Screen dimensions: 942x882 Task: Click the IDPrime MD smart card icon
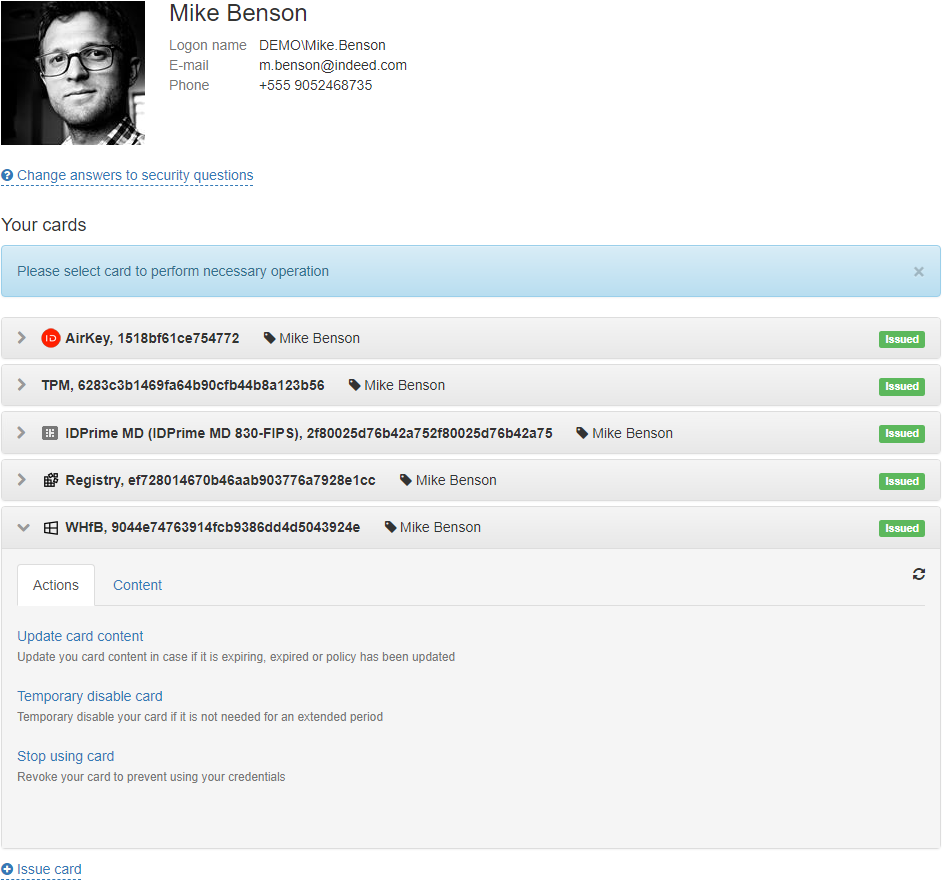pyautogui.click(x=50, y=434)
